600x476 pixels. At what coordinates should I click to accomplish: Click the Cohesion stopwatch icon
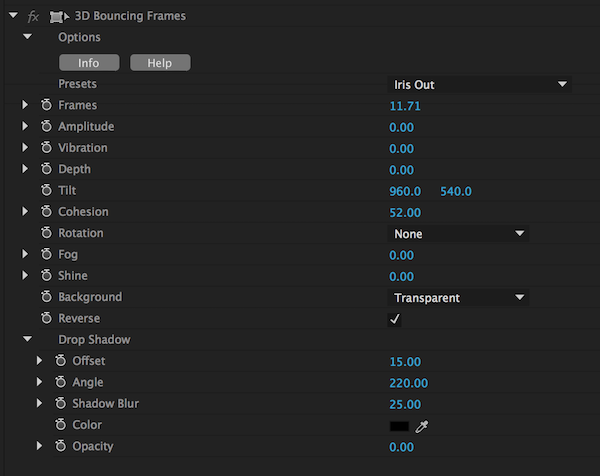(46, 212)
